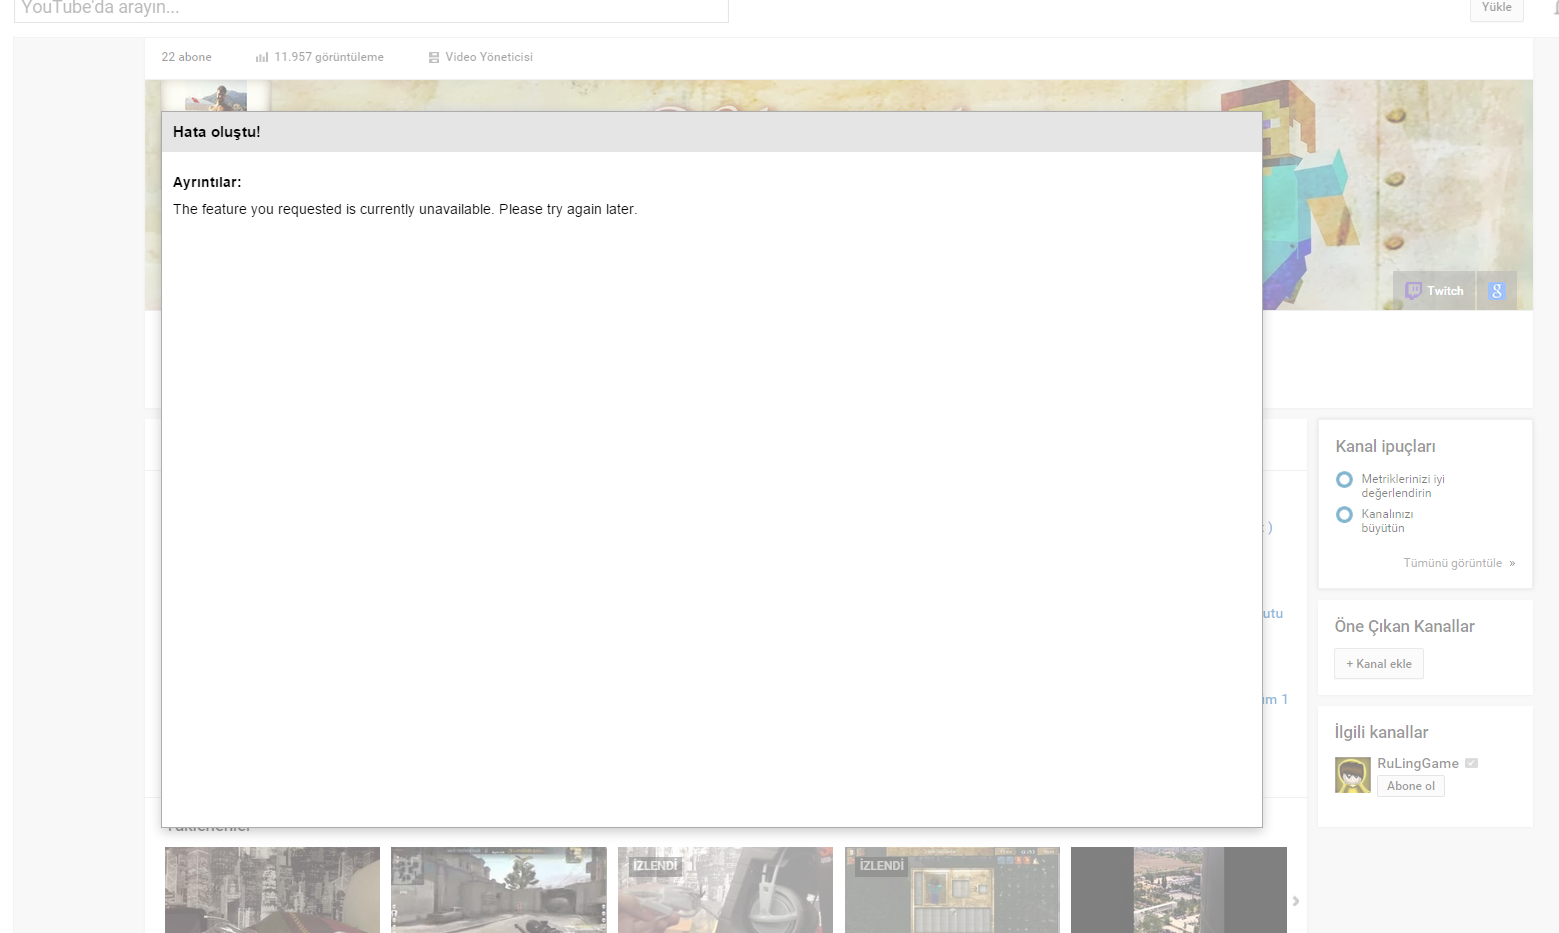Open the RuLingGame channel avatar

(x=1352, y=775)
